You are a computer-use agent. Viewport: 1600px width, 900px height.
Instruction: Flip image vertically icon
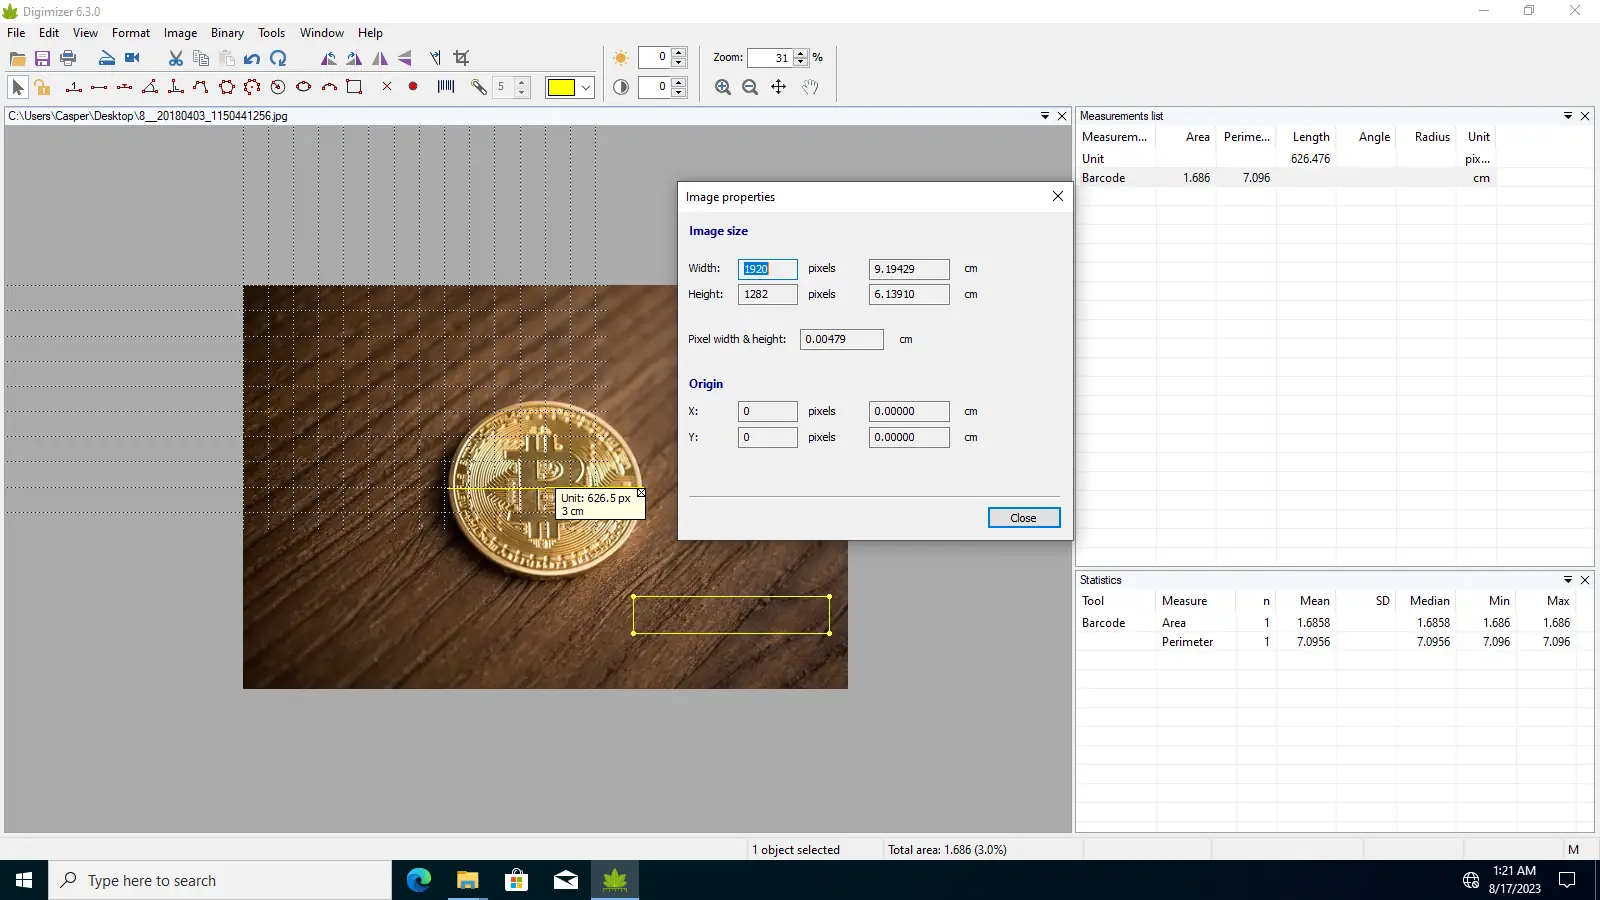point(405,59)
